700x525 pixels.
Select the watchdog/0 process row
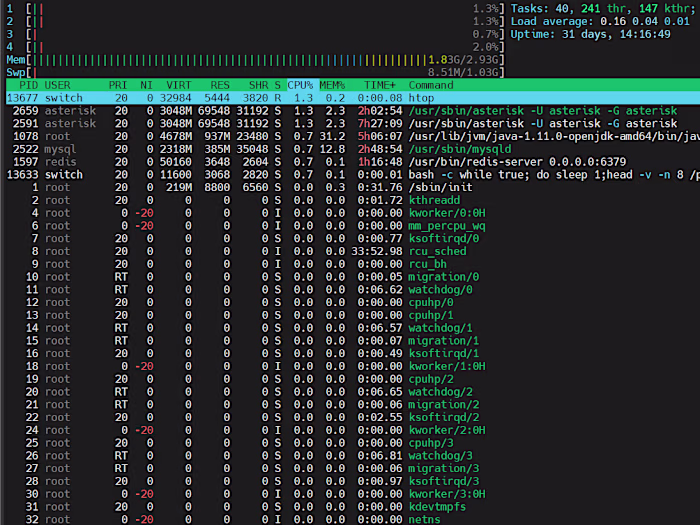[353, 290]
